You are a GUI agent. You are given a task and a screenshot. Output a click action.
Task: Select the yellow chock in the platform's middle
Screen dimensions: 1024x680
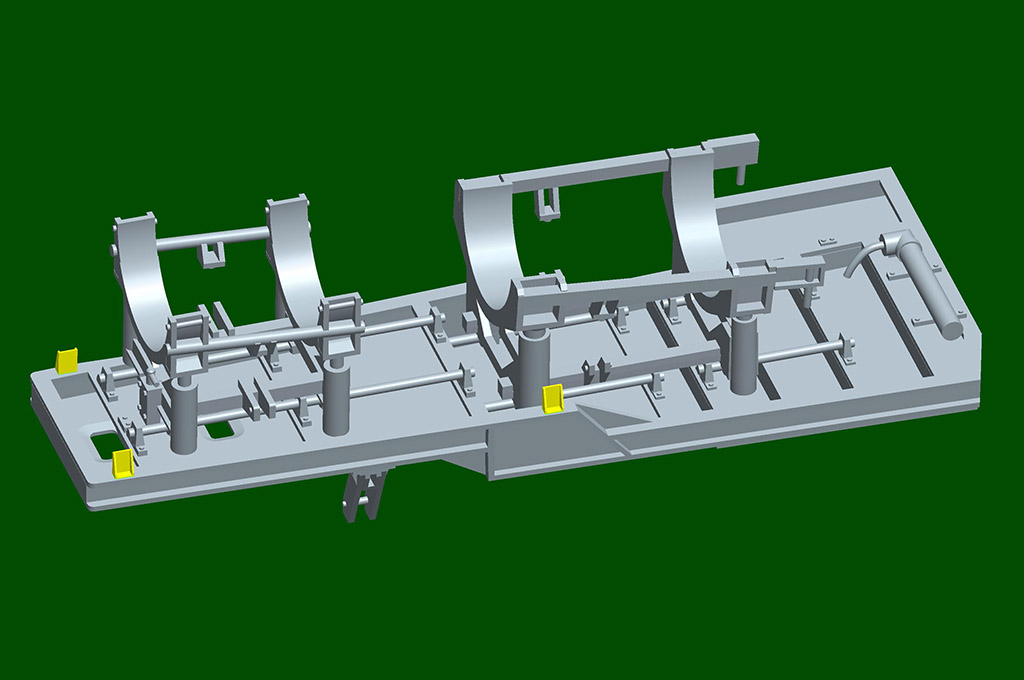tap(552, 399)
